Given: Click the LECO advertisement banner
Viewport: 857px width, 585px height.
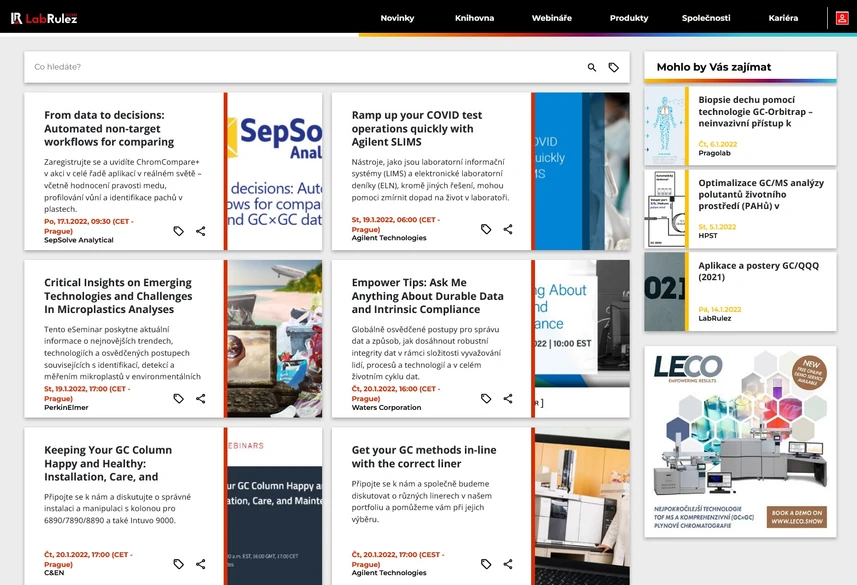Looking at the screenshot, I should [740, 441].
